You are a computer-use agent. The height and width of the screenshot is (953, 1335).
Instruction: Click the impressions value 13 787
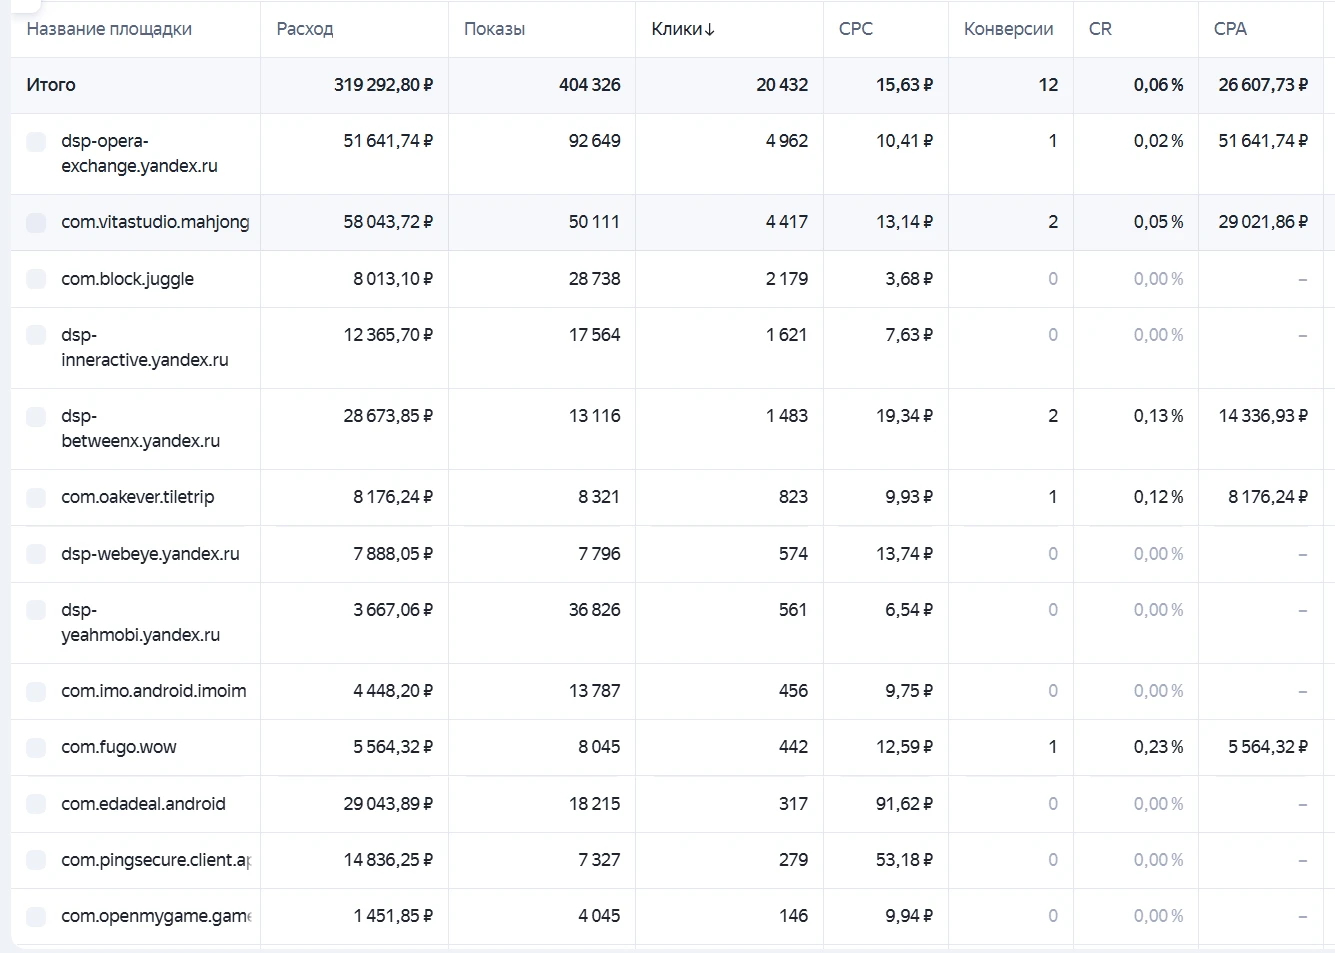coord(594,691)
